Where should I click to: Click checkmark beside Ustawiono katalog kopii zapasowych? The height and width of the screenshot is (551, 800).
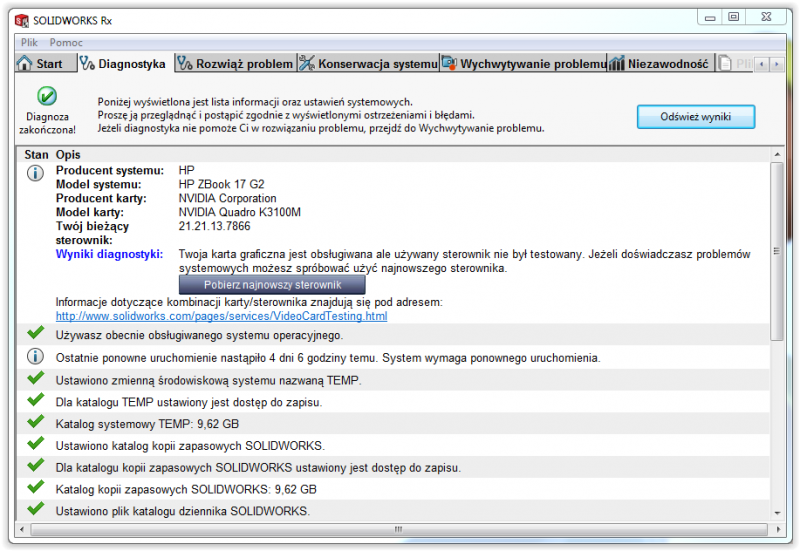click(36, 444)
